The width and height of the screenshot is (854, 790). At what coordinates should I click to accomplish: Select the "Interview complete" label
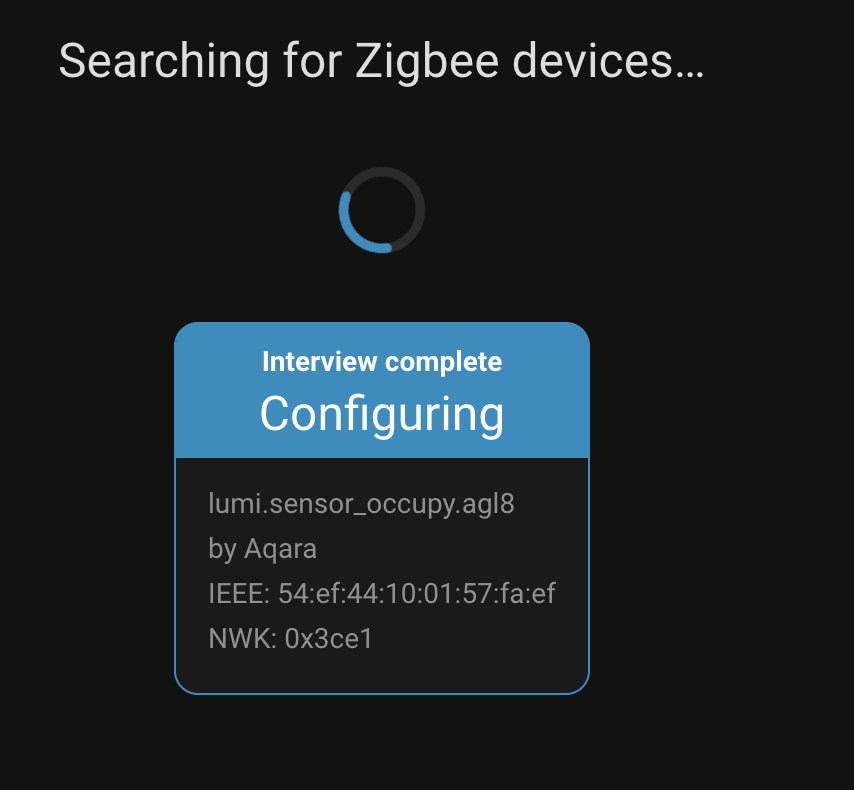[x=382, y=361]
